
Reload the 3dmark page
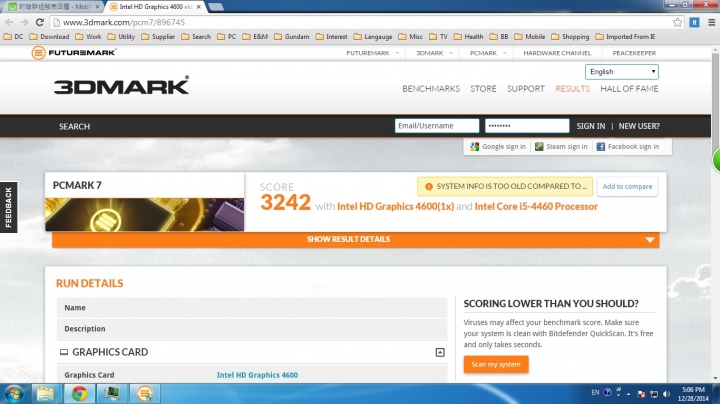click(x=40, y=22)
